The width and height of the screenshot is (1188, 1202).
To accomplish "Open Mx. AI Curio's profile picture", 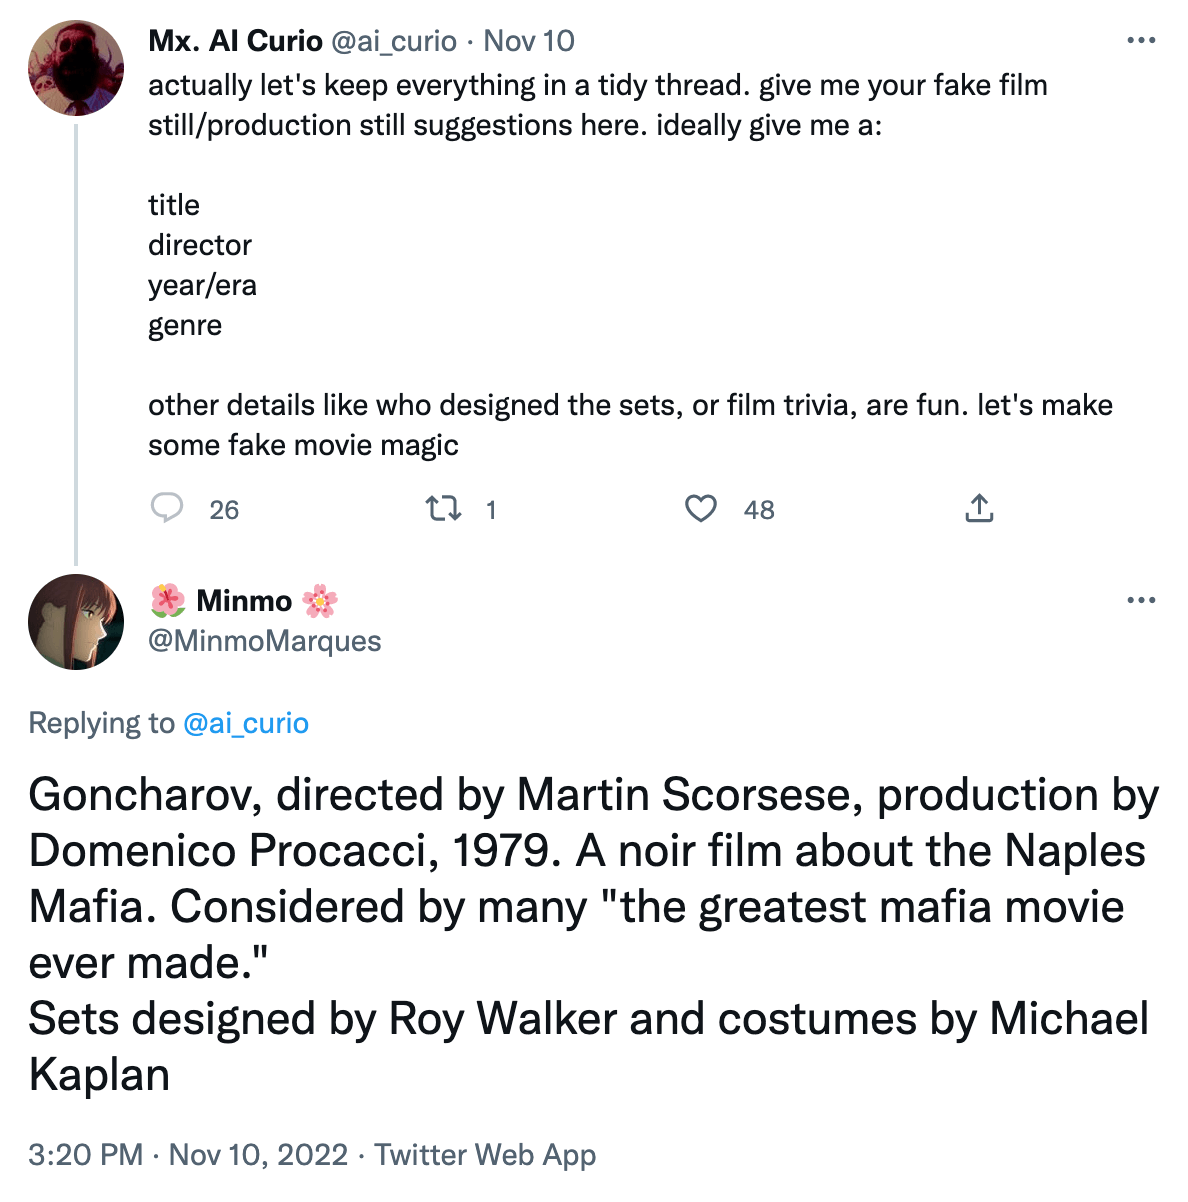I will (76, 68).
